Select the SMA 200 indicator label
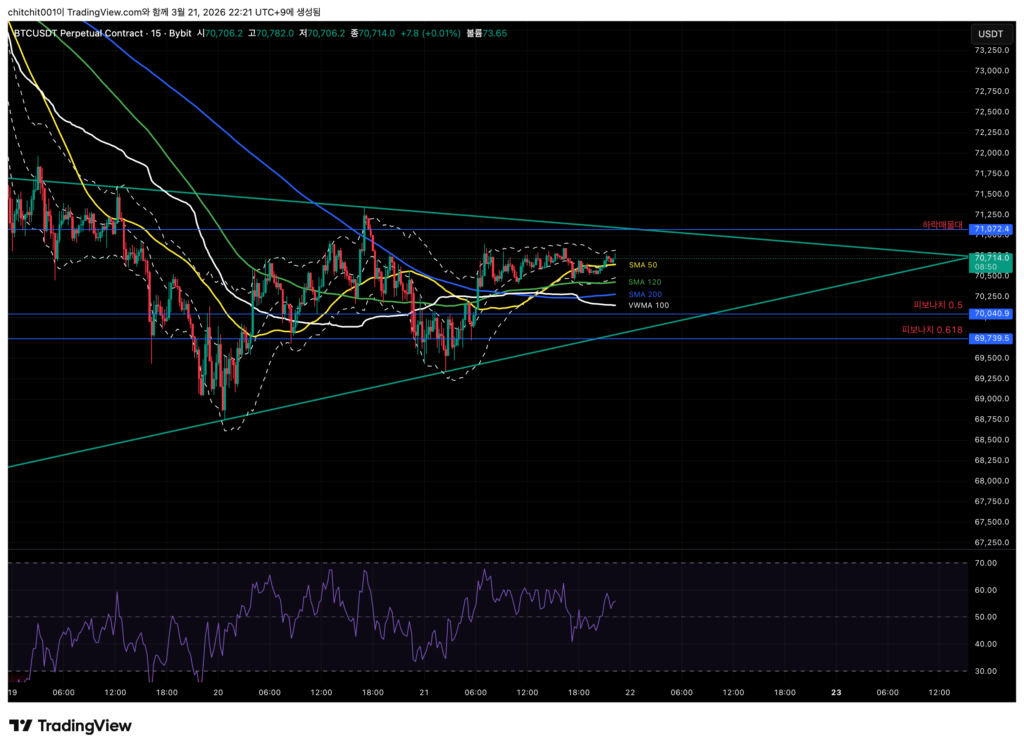This screenshot has height=749, width=1024. click(x=644, y=295)
